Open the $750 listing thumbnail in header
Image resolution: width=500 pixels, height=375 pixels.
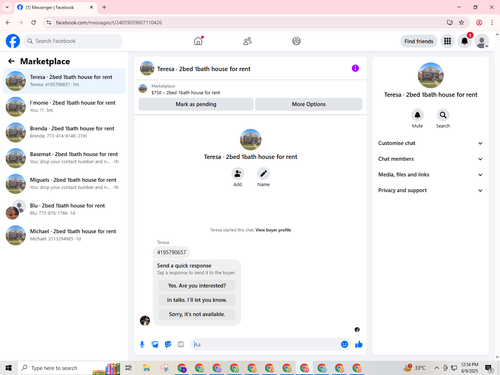143,89
